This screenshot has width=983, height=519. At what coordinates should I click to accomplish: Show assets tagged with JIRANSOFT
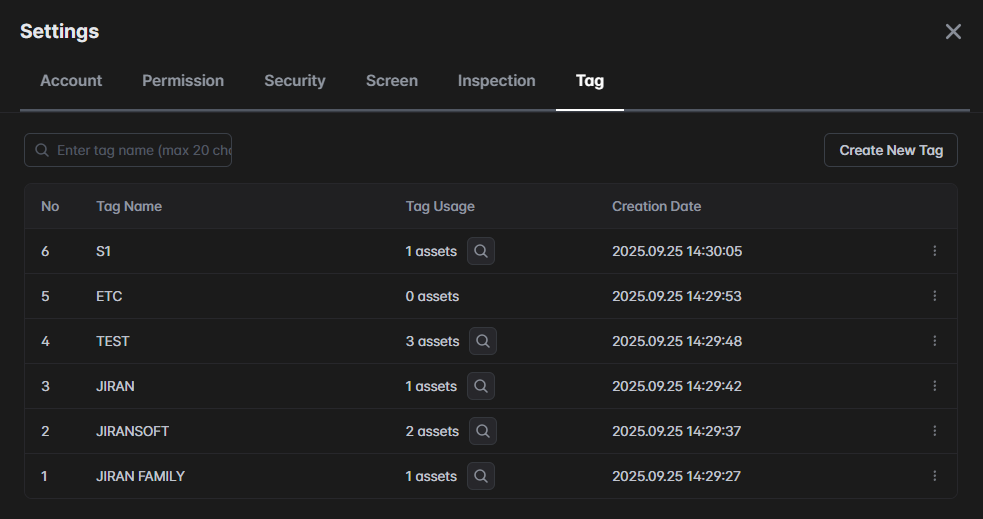483,431
